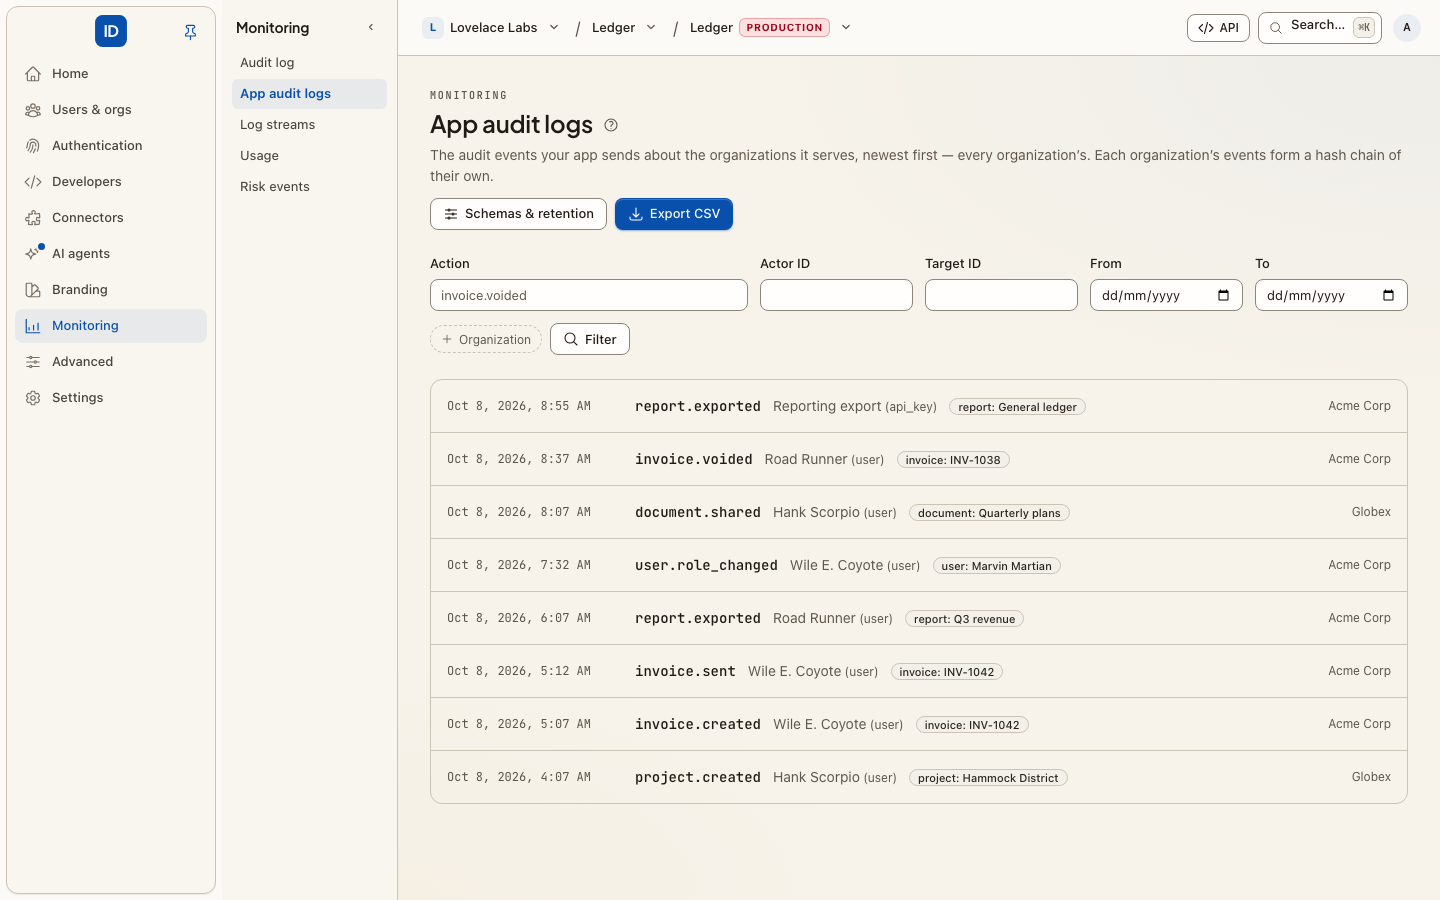
Task: Open the user avatar A menu
Action: (1407, 28)
